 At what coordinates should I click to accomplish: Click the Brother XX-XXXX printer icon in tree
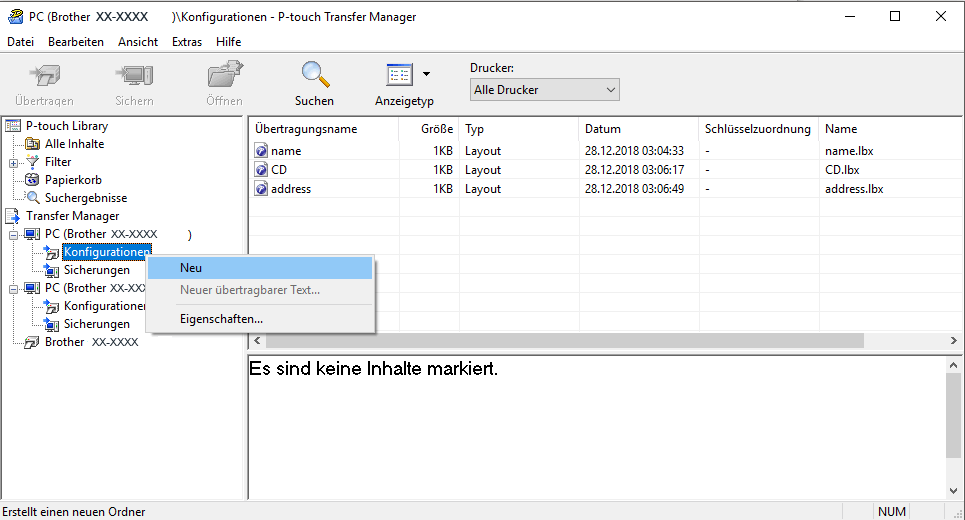pyautogui.click(x=32, y=342)
